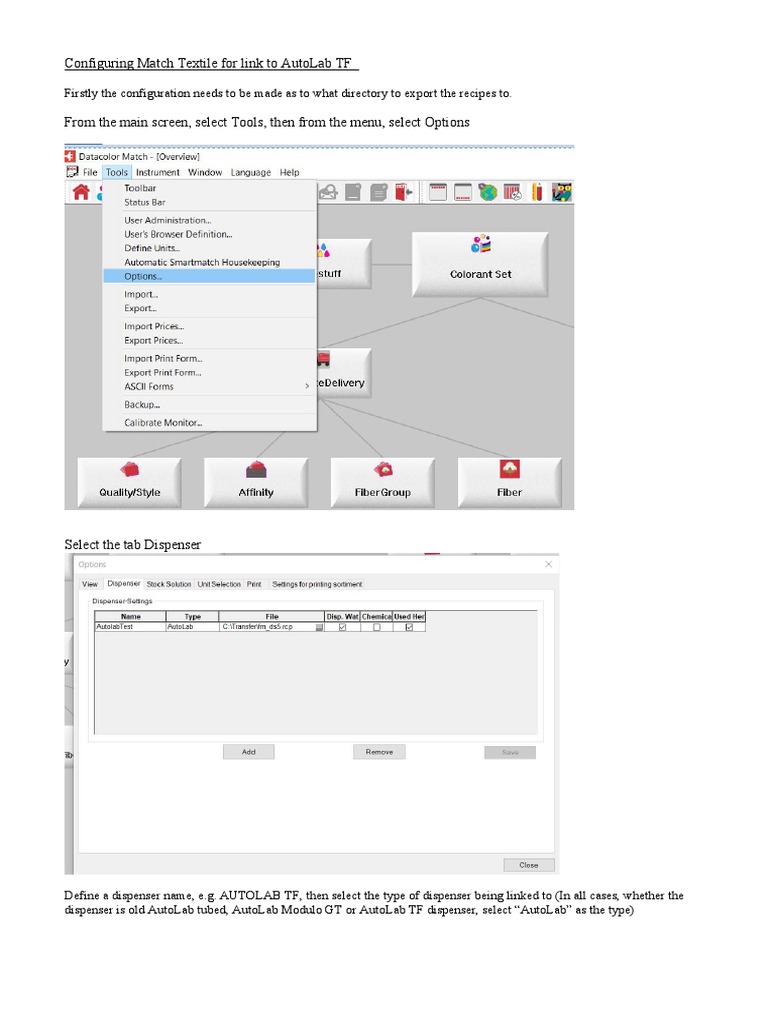Screen dimensions: 768x1024
Task: Select Options... in Tools menu
Action: click(209, 276)
